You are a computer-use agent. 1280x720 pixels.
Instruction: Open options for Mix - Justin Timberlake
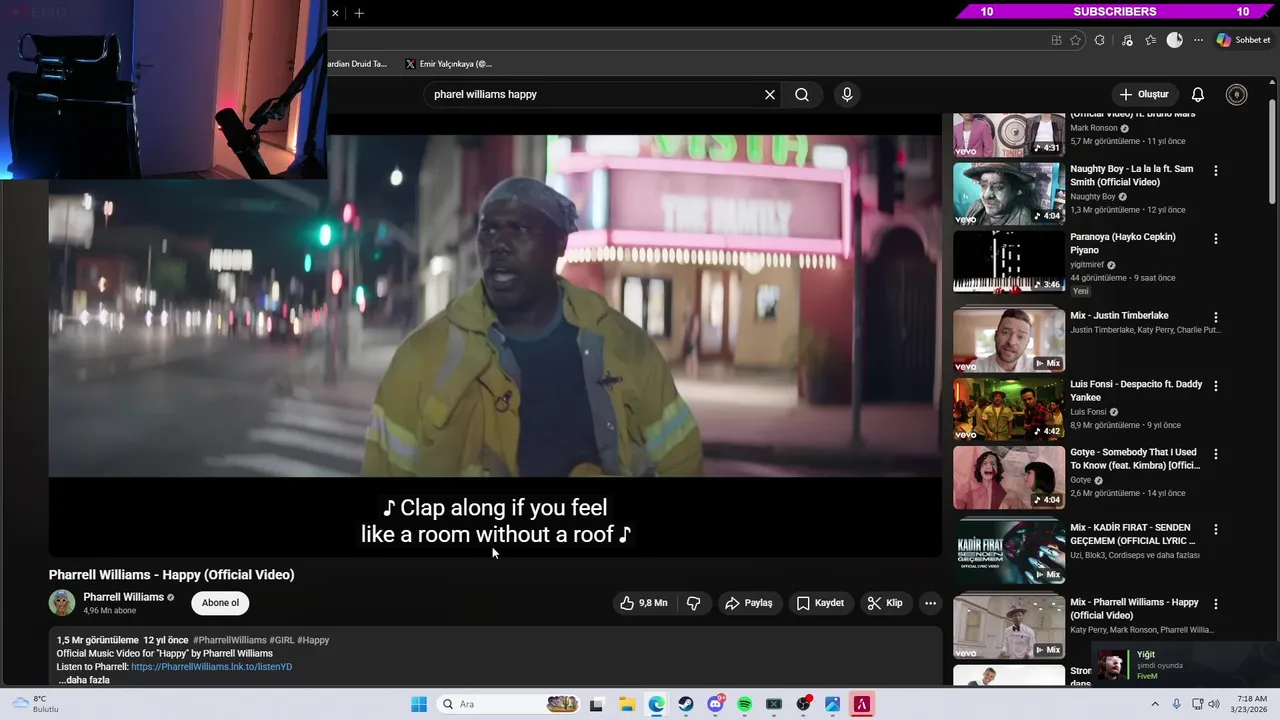pos(1216,317)
